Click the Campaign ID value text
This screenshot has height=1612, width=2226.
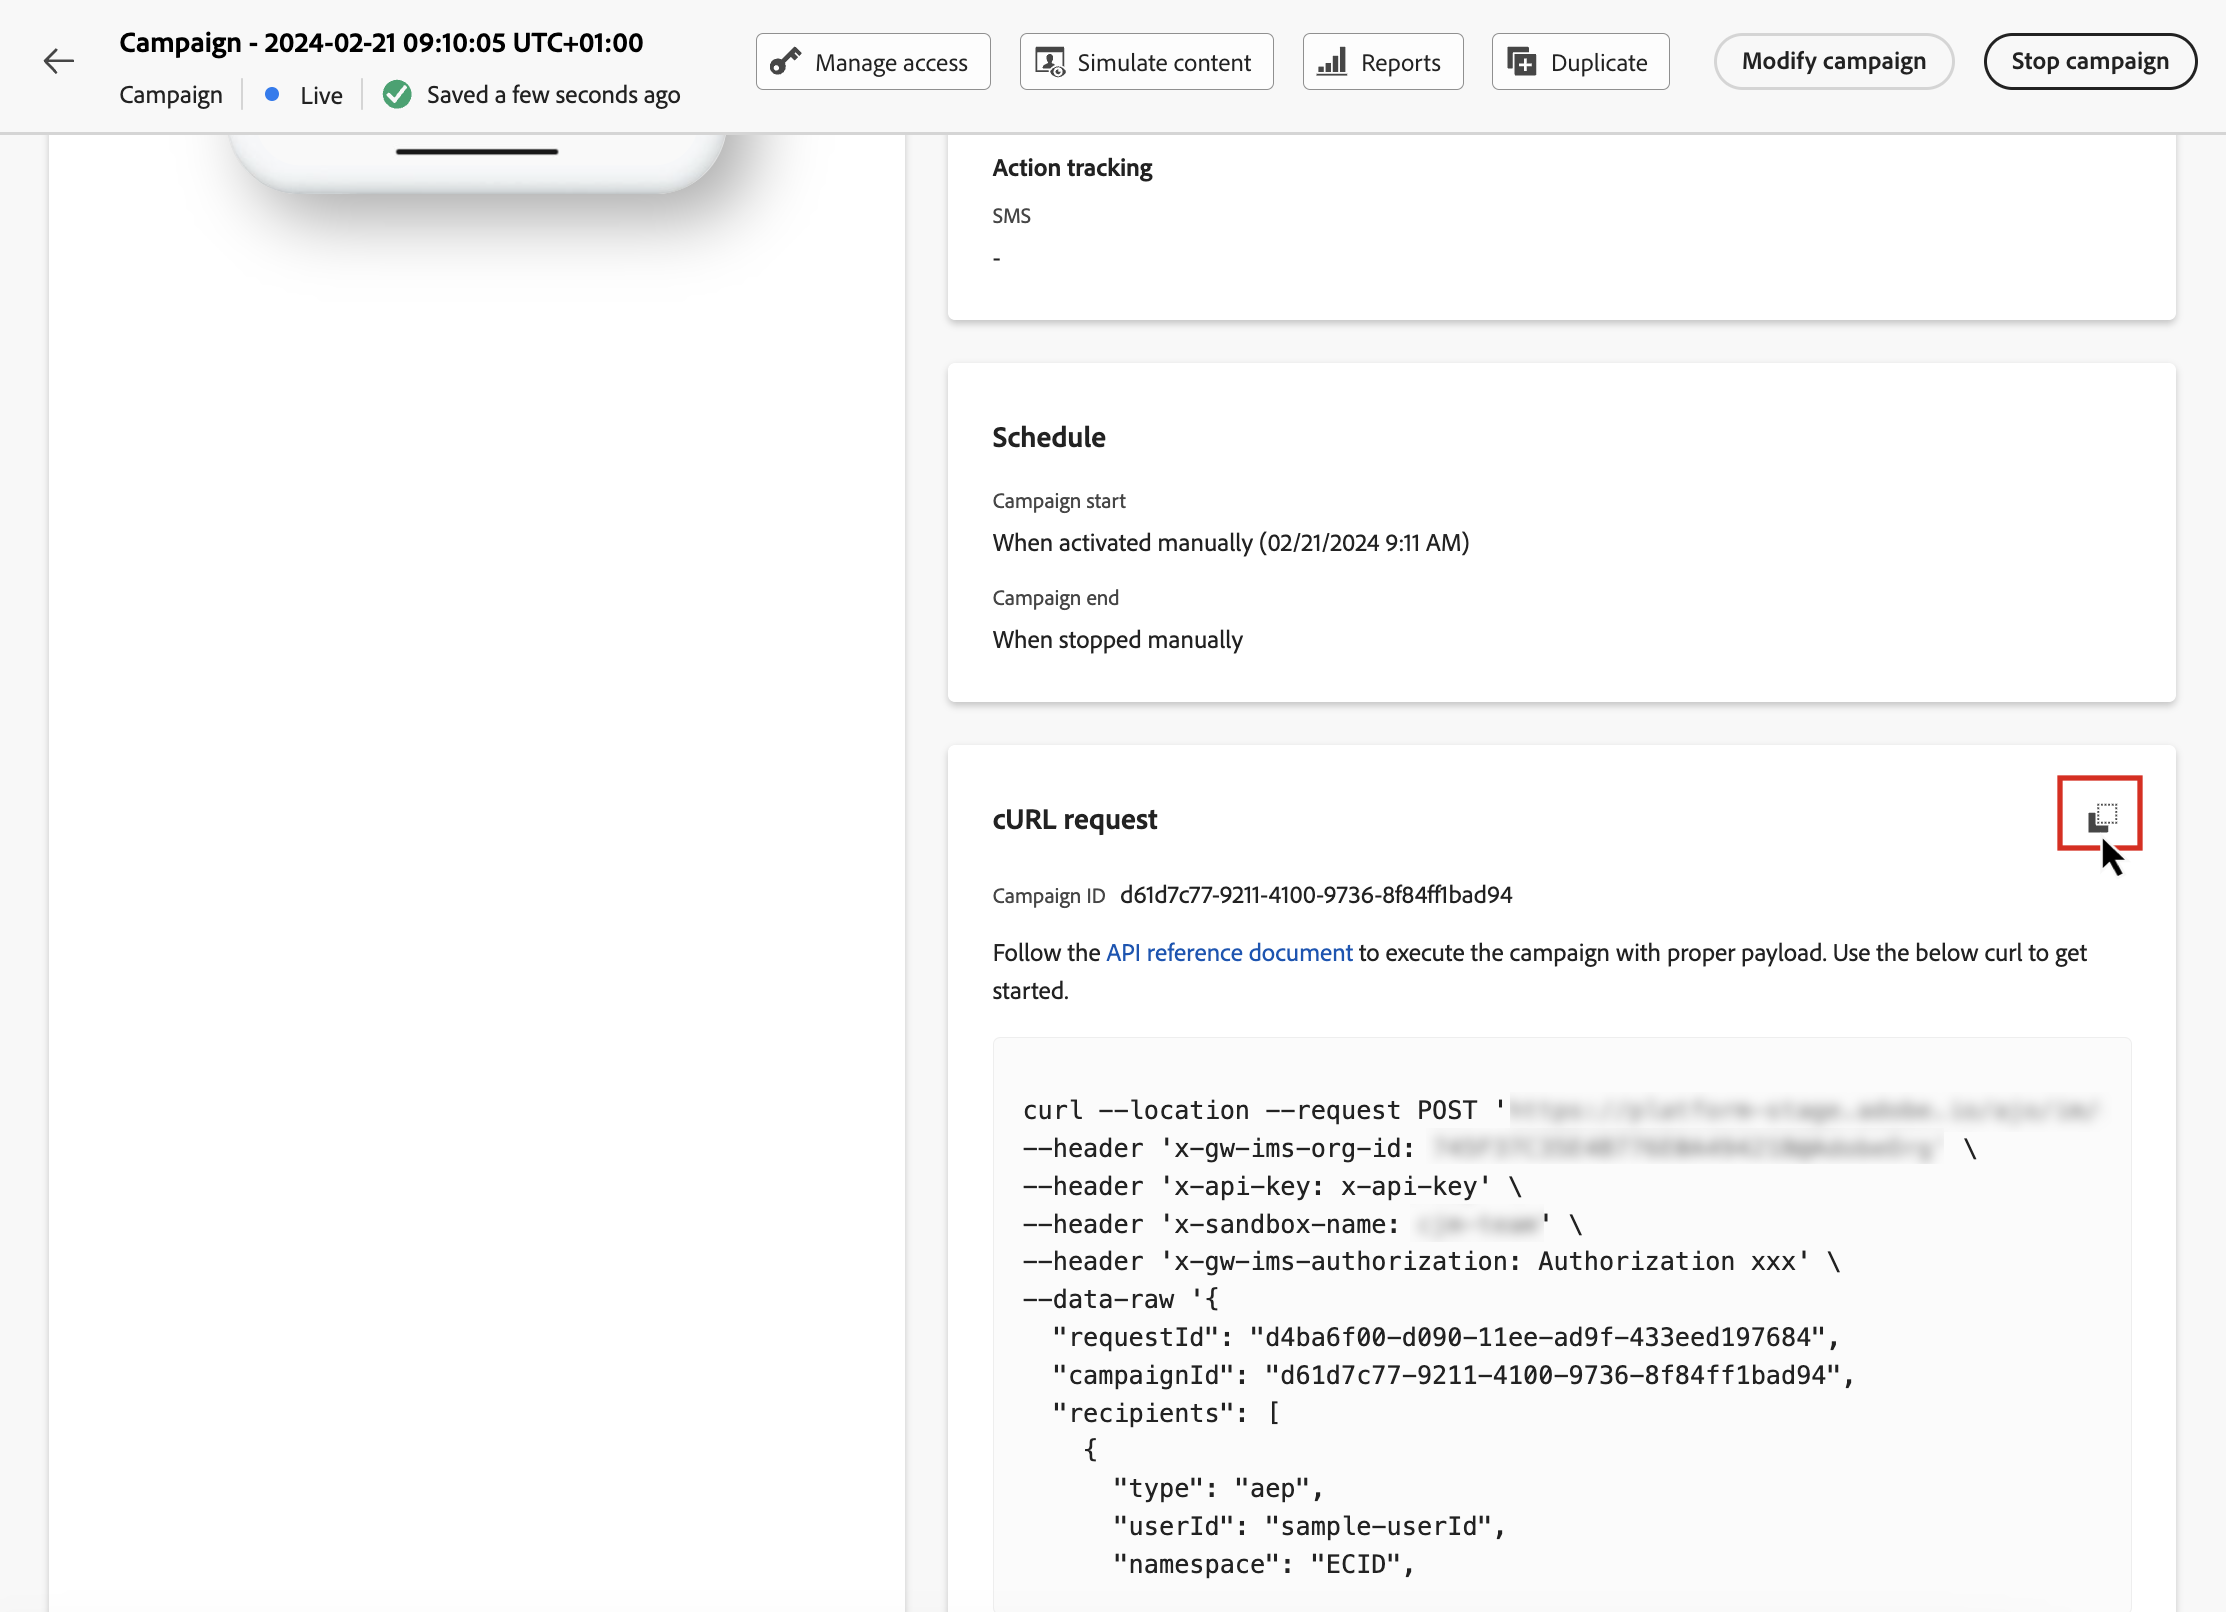click(x=1315, y=895)
